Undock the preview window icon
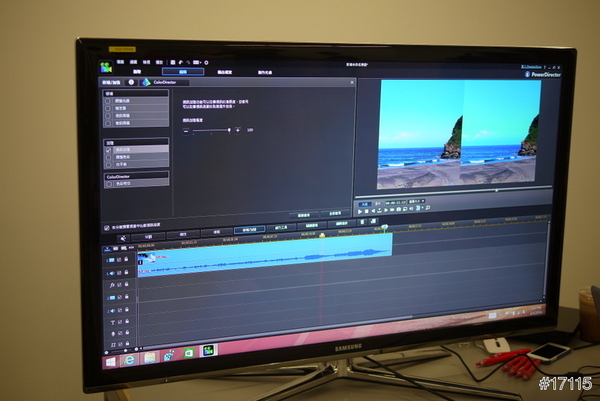This screenshot has width=600, height=401. click(428, 207)
